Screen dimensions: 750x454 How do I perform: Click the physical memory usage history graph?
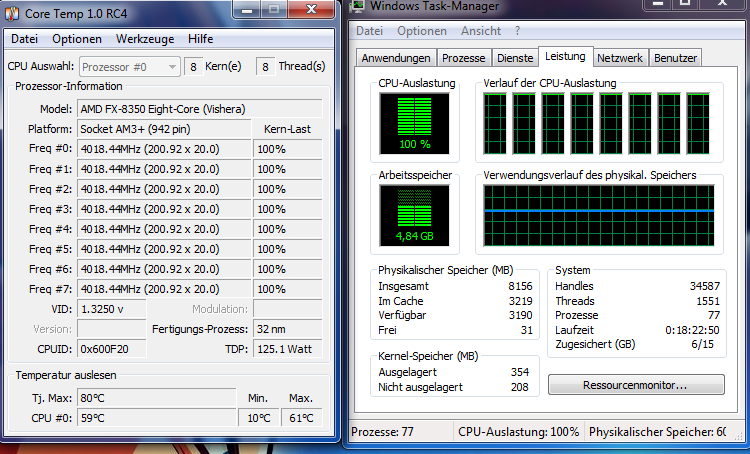pyautogui.click(x=599, y=215)
